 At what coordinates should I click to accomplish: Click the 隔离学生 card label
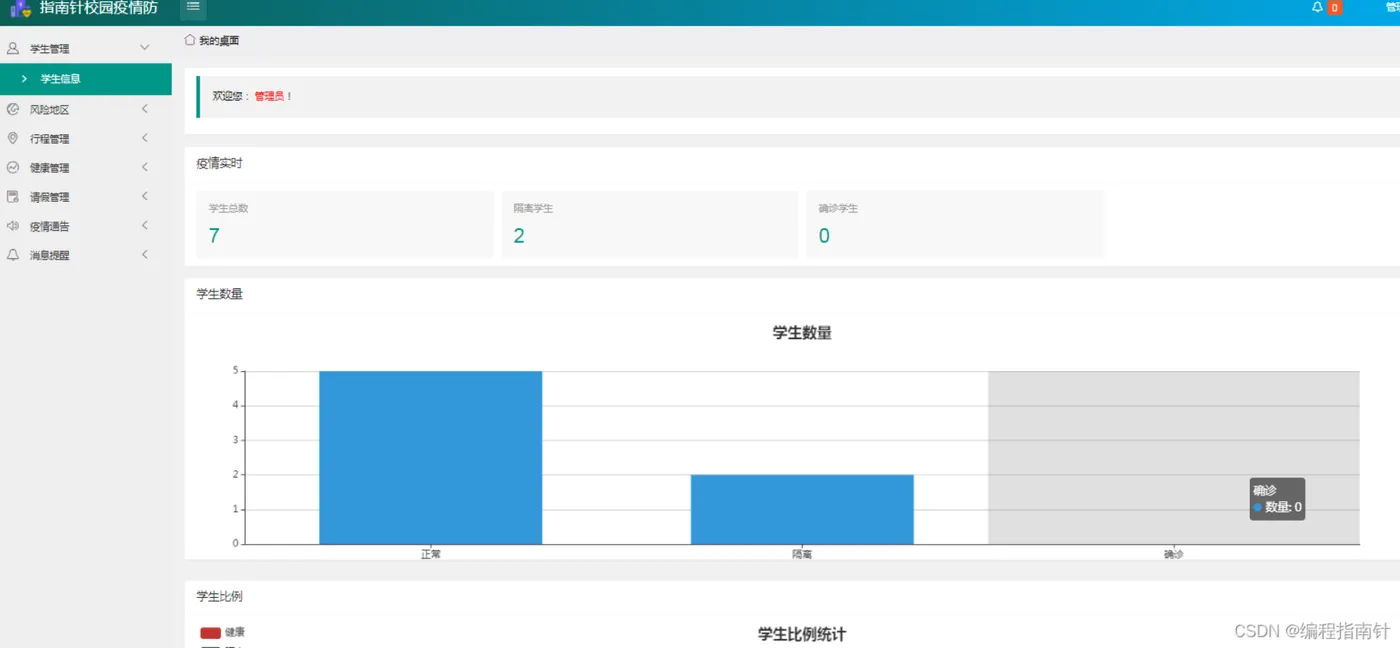[533, 209]
